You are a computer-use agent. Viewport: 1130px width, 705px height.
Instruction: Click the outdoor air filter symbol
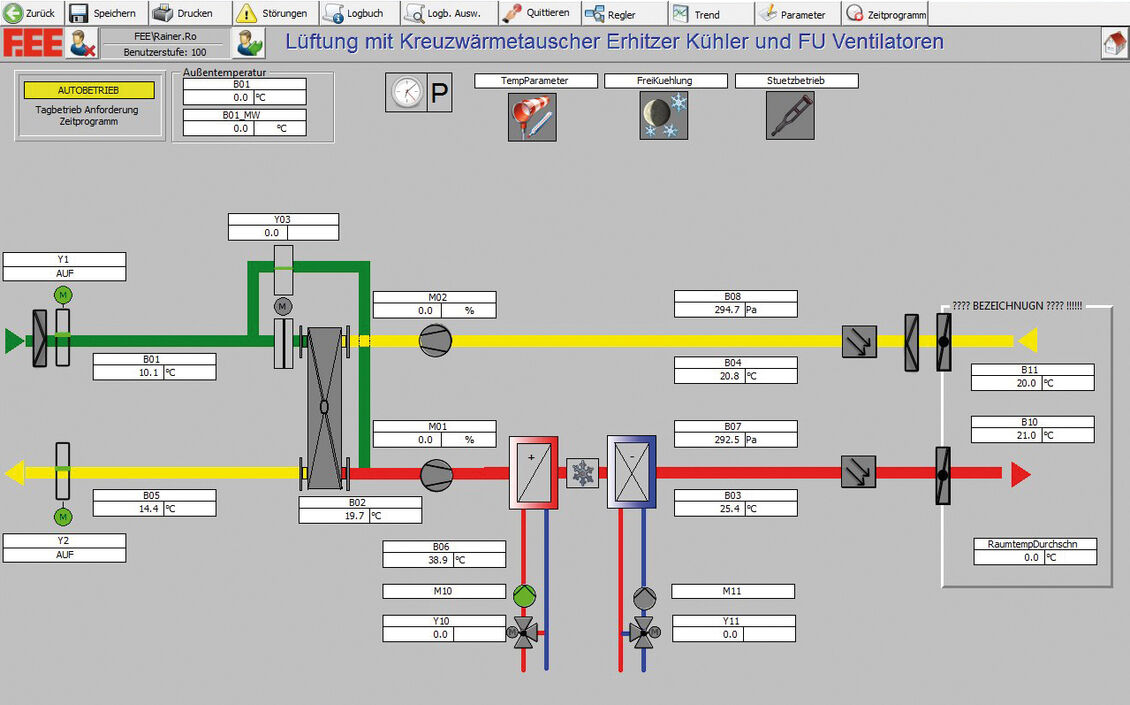[x=40, y=338]
